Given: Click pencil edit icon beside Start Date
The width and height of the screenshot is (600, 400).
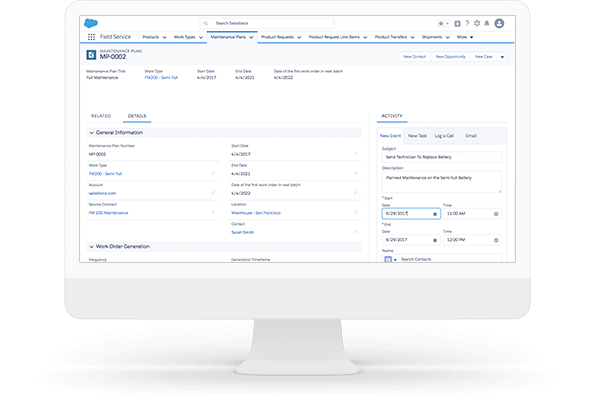Looking at the screenshot, I should (355, 155).
